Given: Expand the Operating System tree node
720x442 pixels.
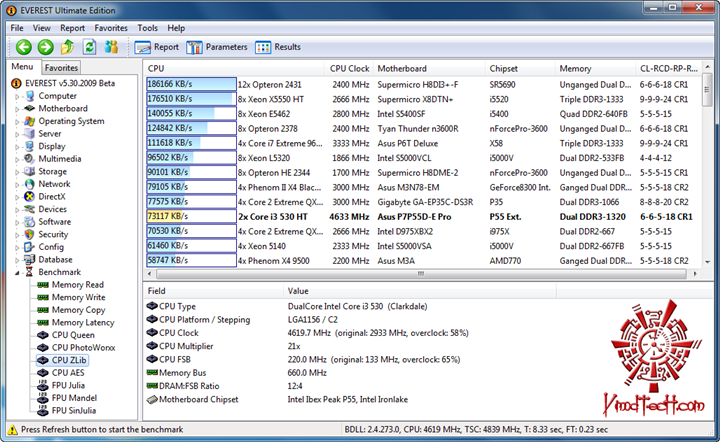Looking at the screenshot, I should 17,122.
